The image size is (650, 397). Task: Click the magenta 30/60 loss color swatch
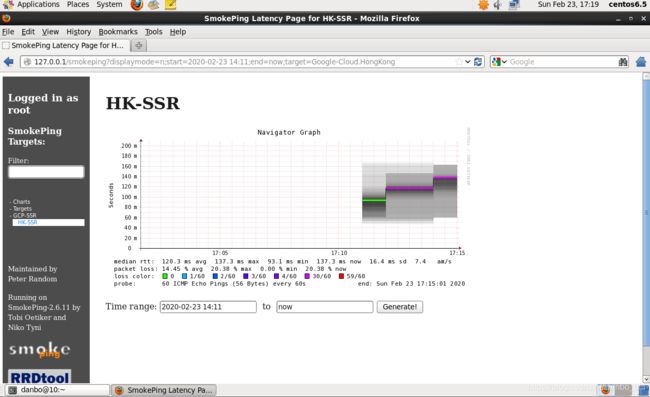(x=307, y=276)
